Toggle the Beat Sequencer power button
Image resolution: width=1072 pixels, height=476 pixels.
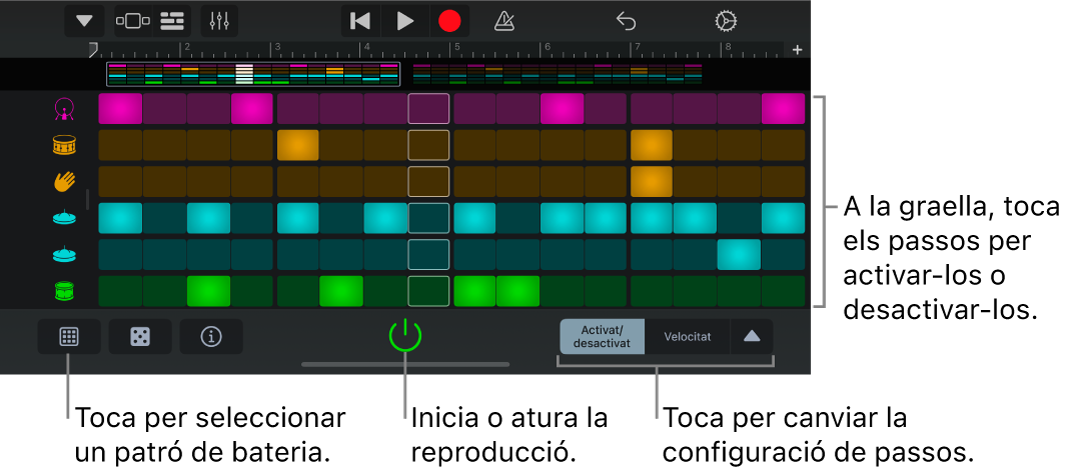click(x=405, y=336)
